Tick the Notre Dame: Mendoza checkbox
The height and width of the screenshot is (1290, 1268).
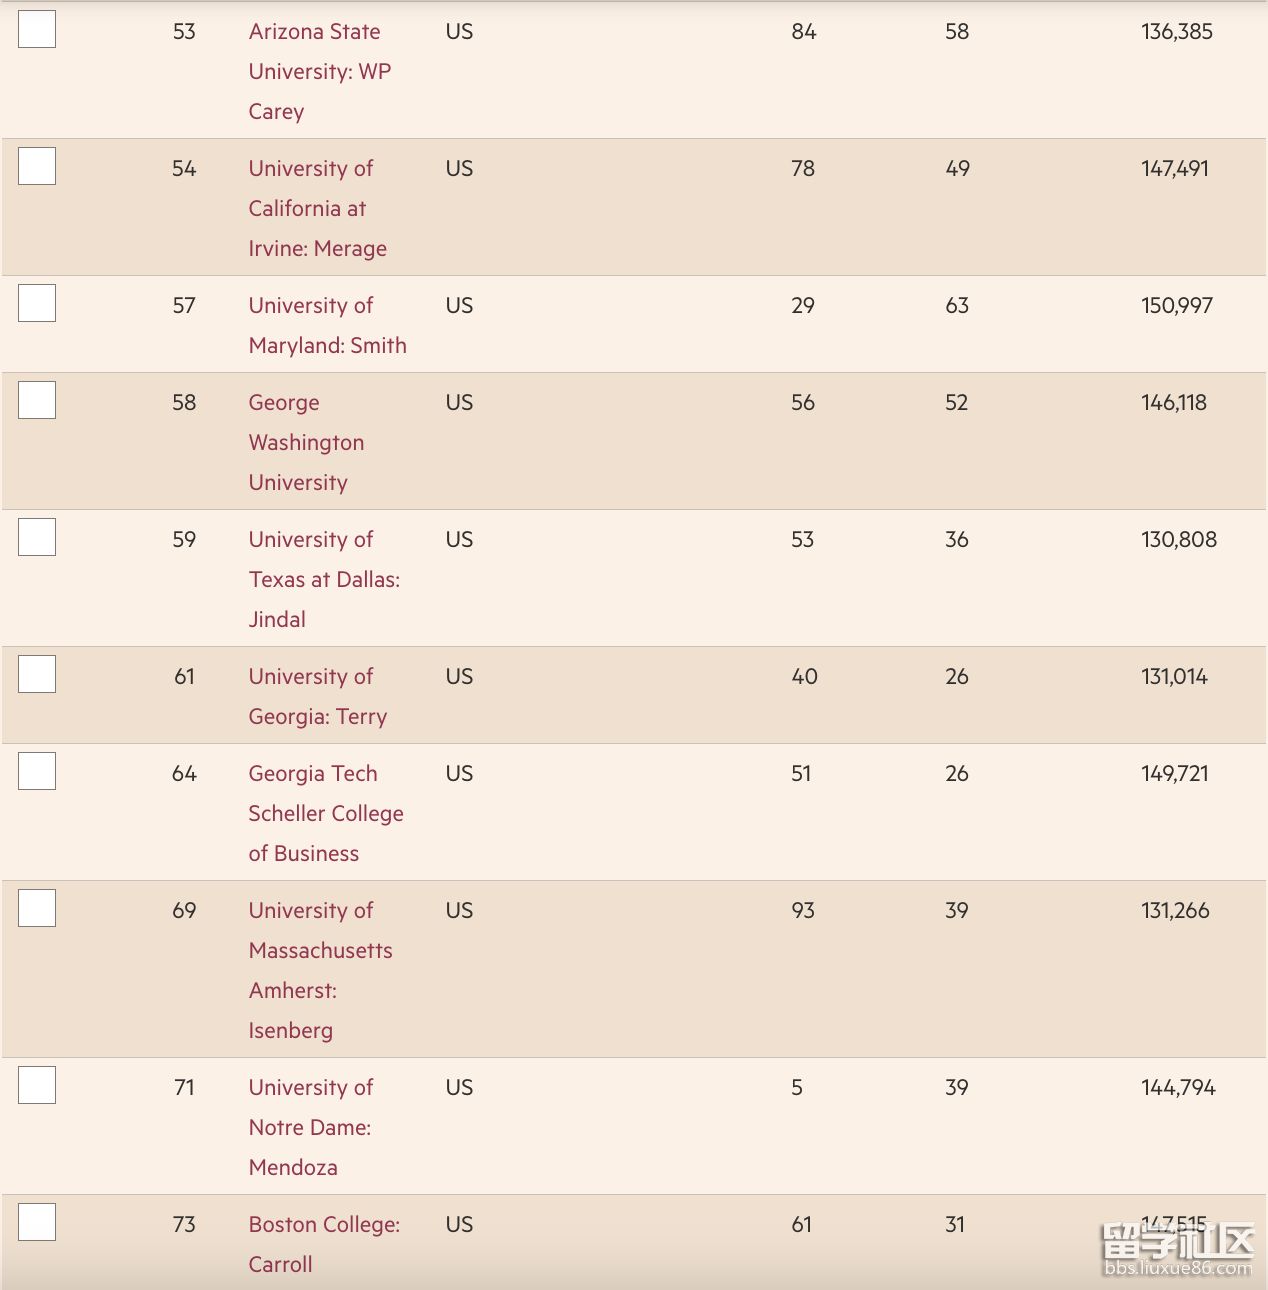coord(37,1086)
